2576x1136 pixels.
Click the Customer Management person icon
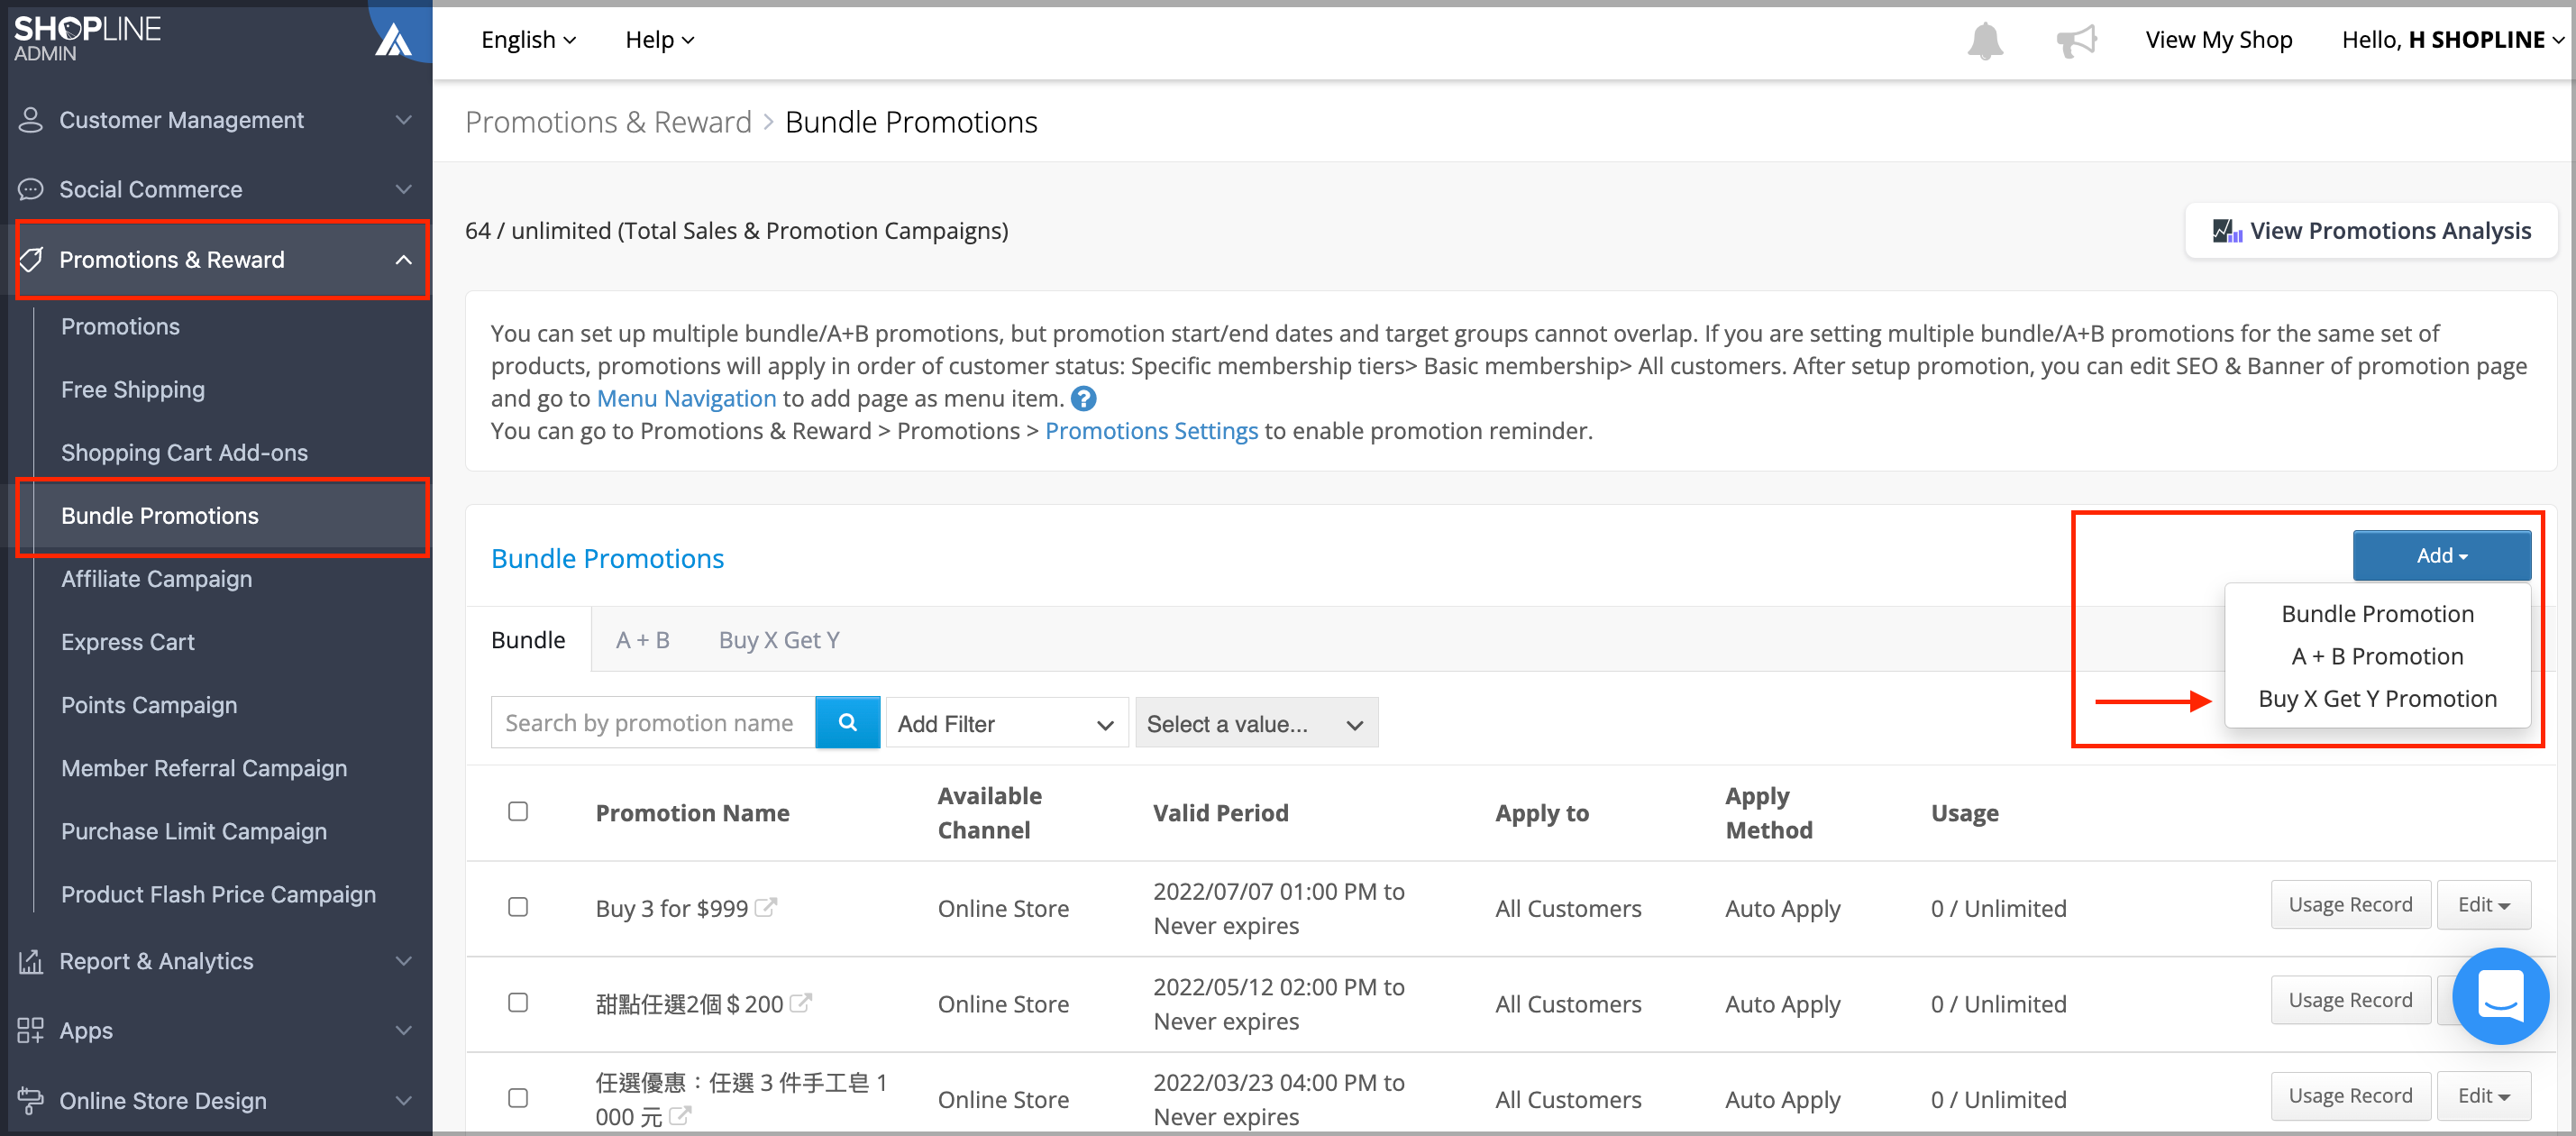[31, 120]
